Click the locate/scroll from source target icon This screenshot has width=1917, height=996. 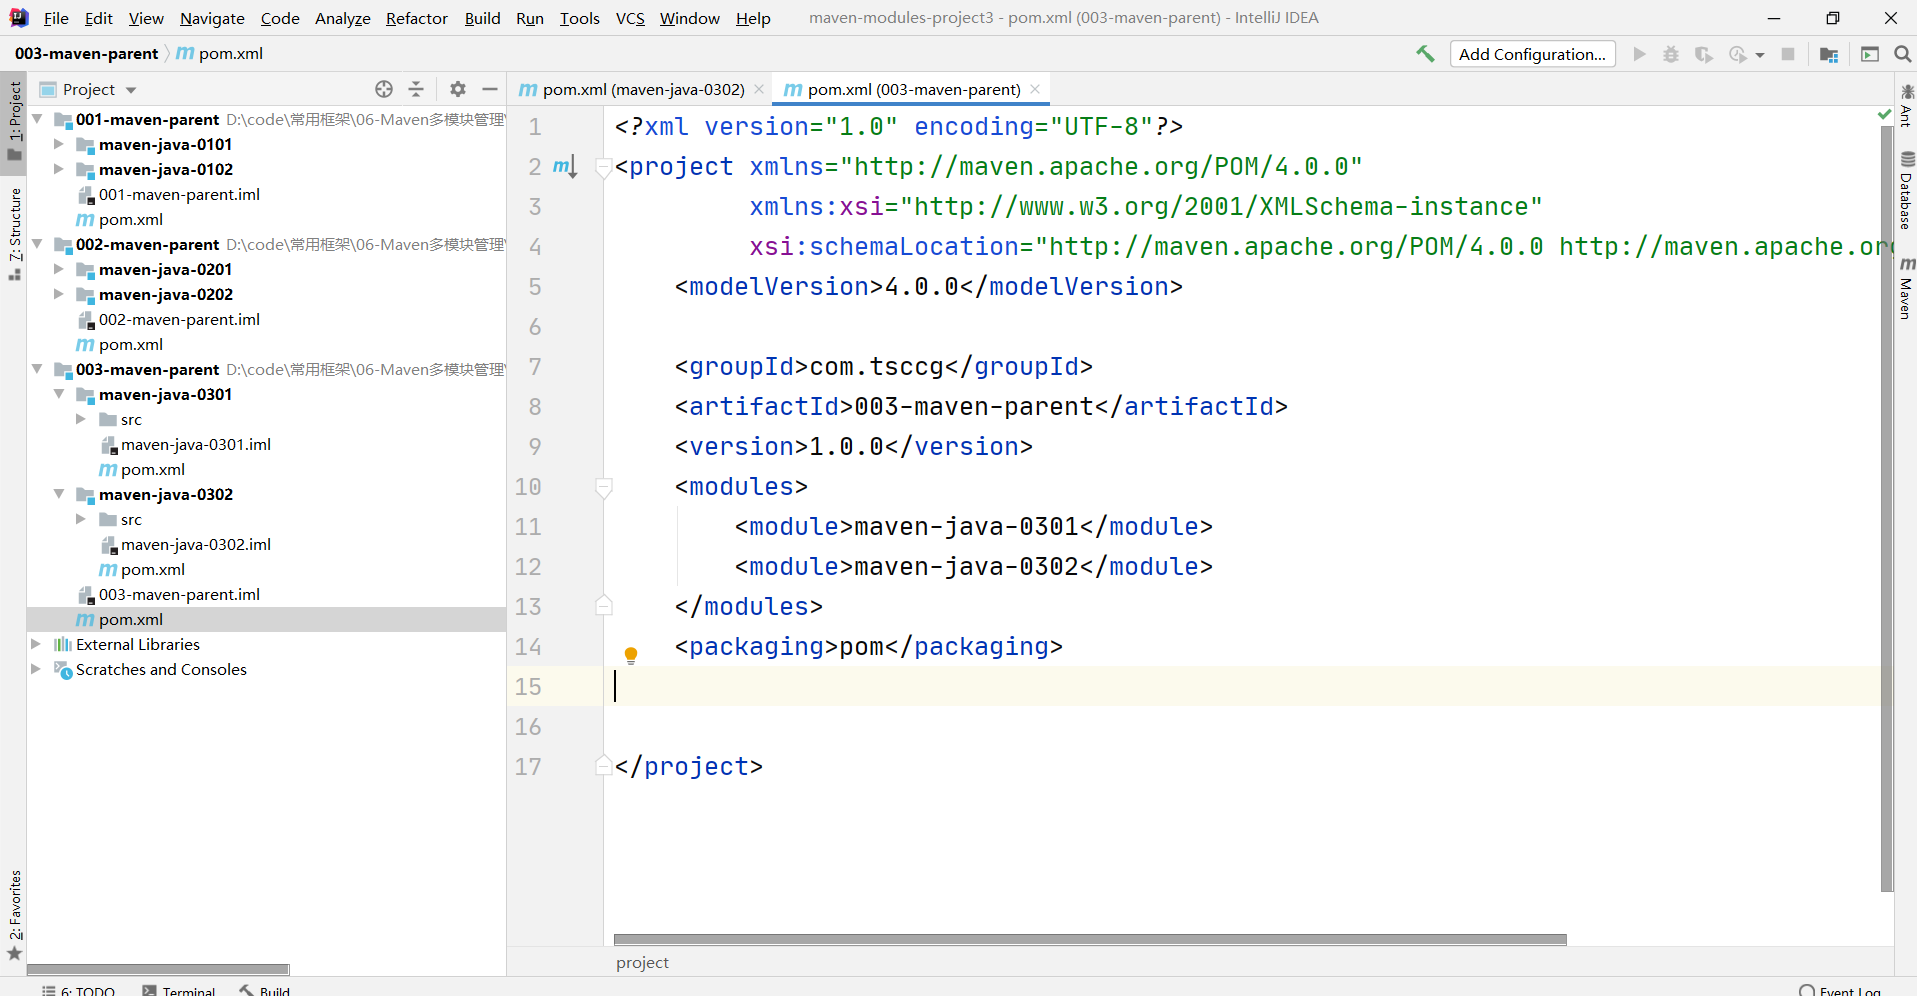tap(384, 89)
